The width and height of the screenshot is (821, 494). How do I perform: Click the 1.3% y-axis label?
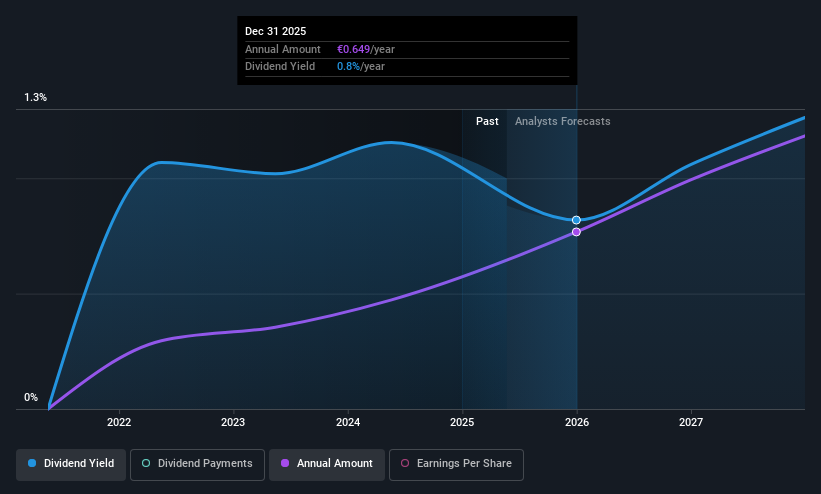[x=36, y=97]
